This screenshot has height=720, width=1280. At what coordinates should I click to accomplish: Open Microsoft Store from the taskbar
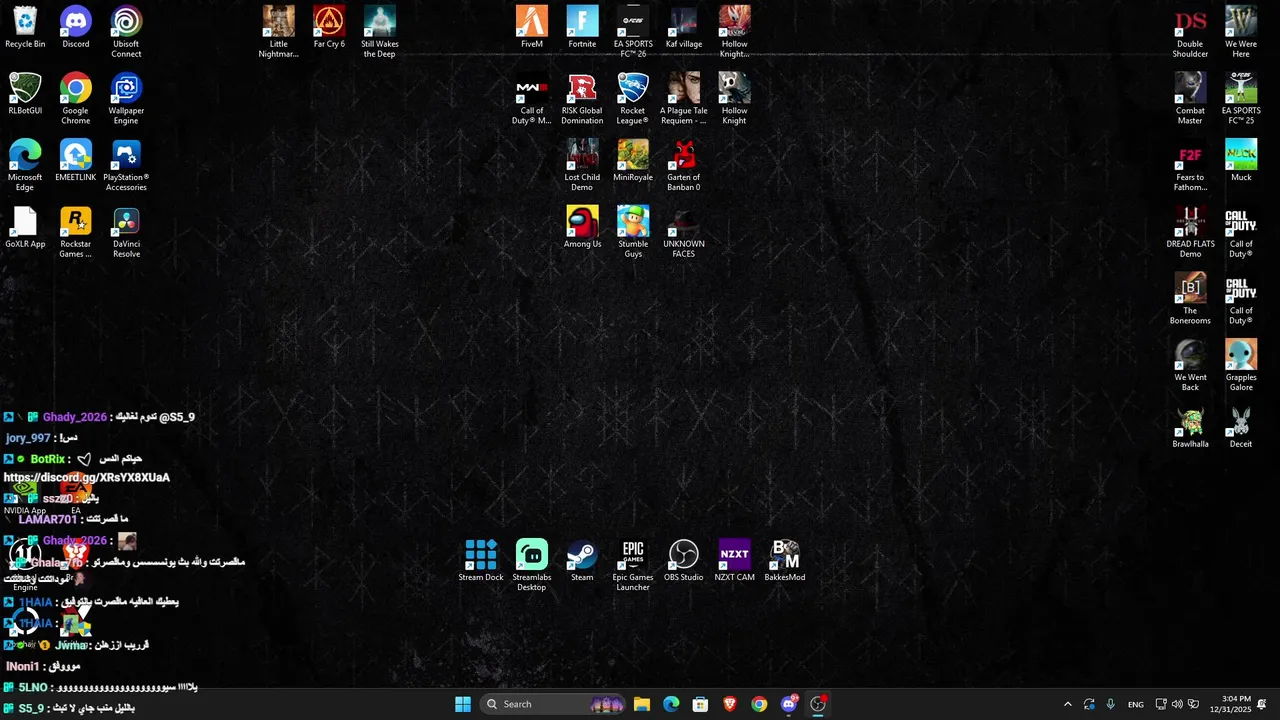[x=700, y=704]
